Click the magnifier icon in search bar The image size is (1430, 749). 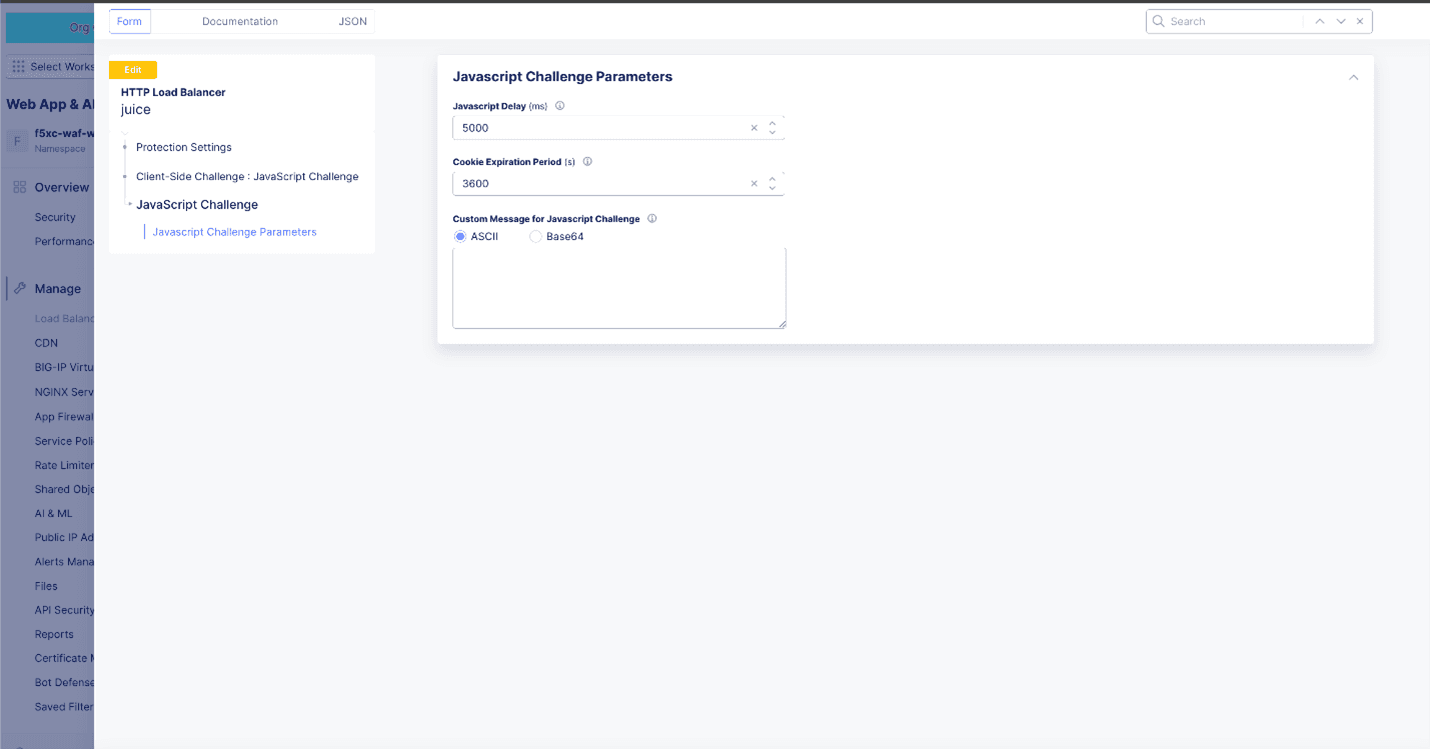pos(1158,20)
